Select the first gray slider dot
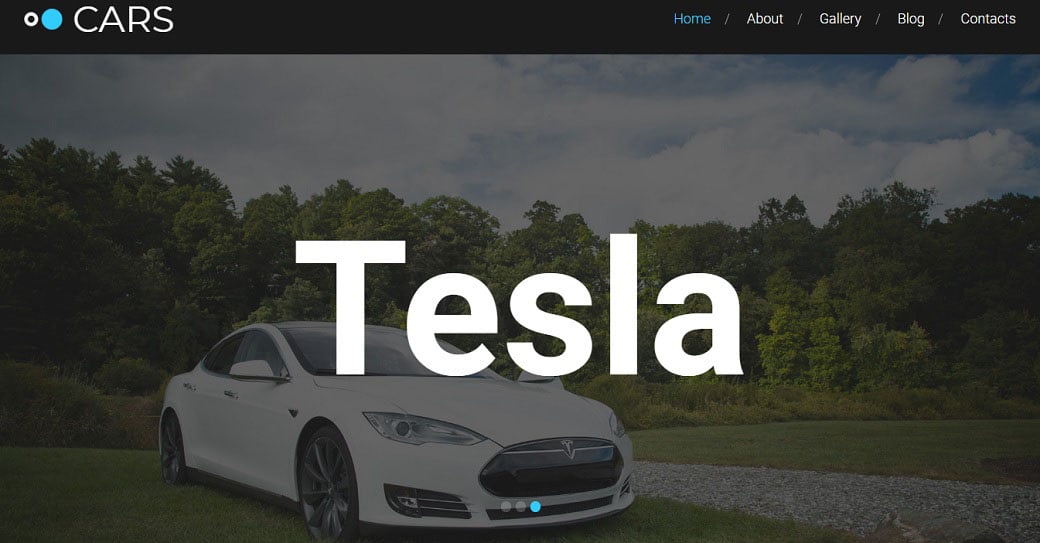 [506, 507]
